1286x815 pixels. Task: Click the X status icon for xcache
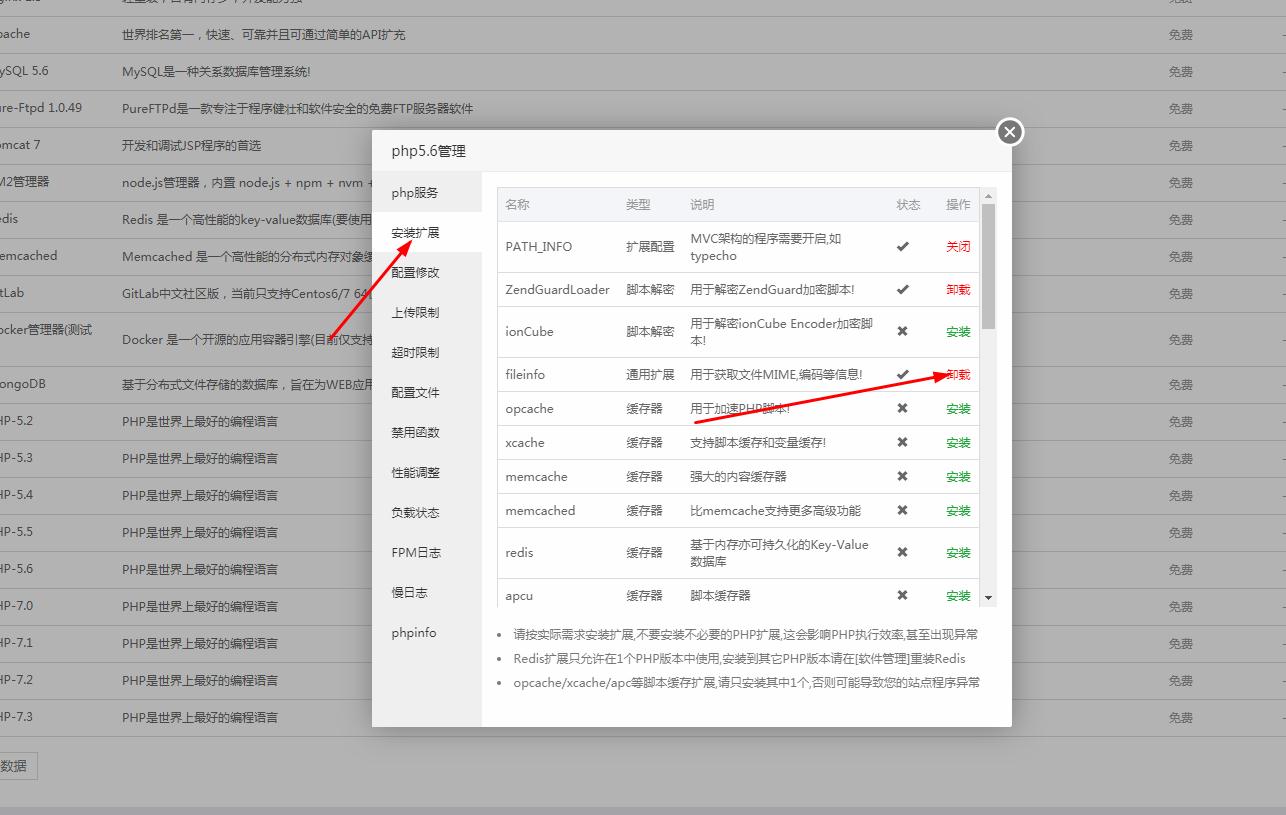[x=903, y=443]
